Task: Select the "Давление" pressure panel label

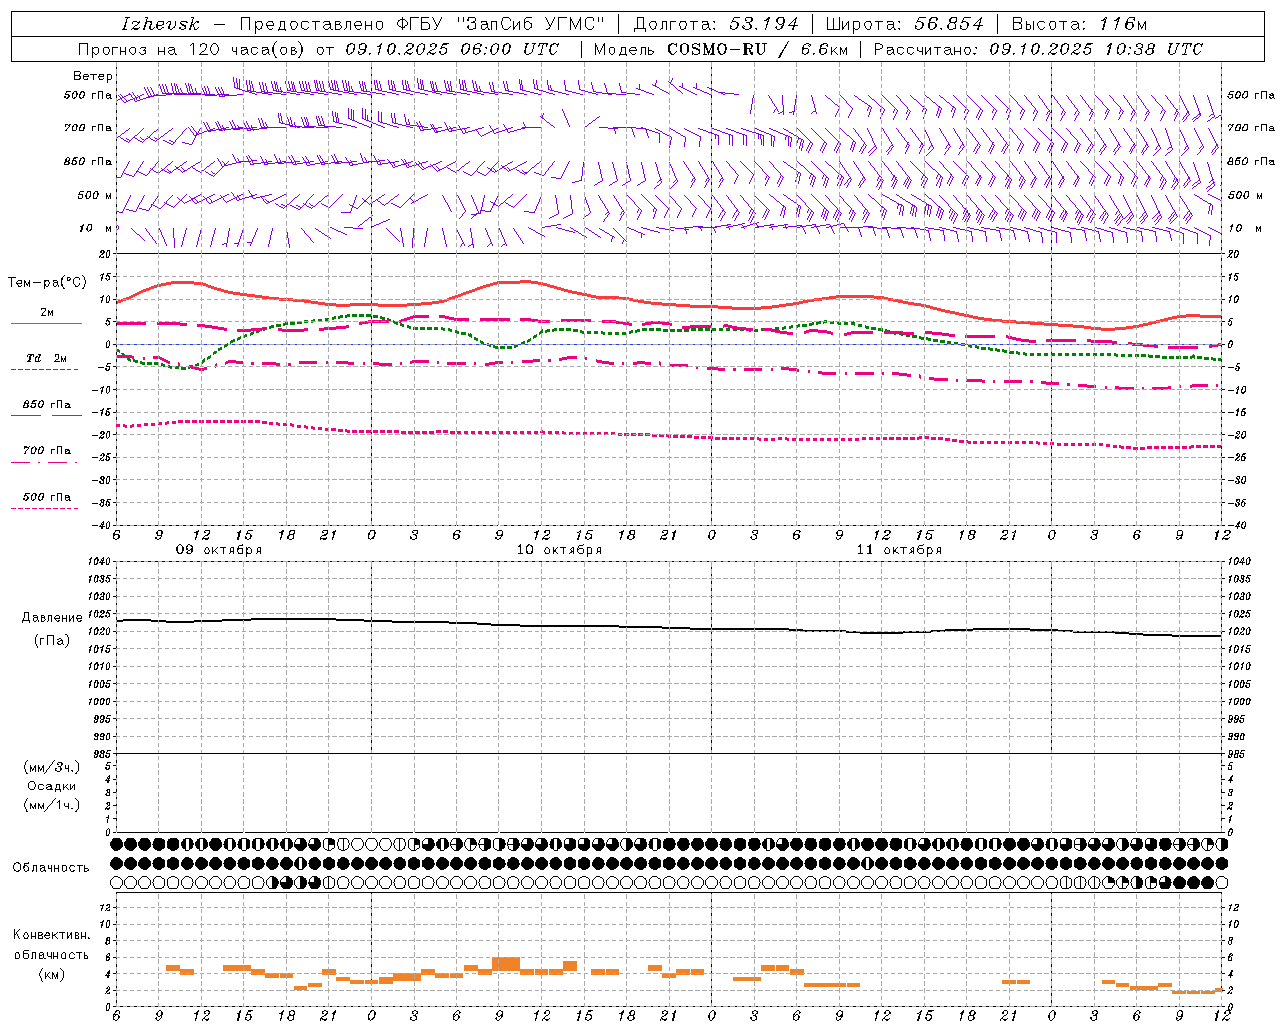Action: 52,618
